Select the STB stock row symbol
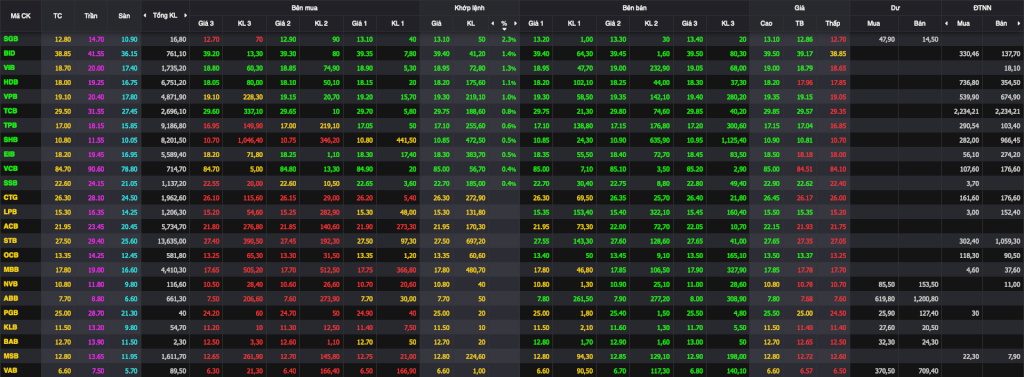Viewport: 1024px width, 377px height. pyautogui.click(x=10, y=241)
